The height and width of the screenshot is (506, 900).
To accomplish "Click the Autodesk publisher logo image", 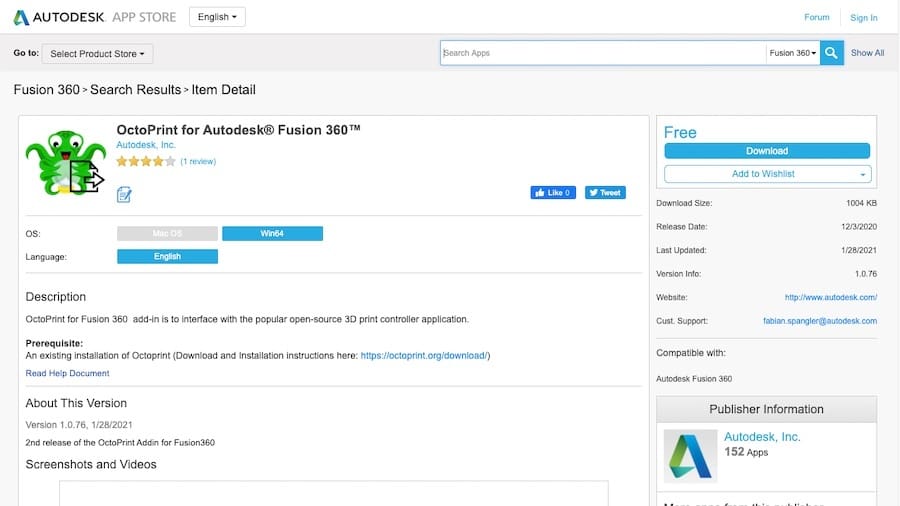I will point(690,456).
